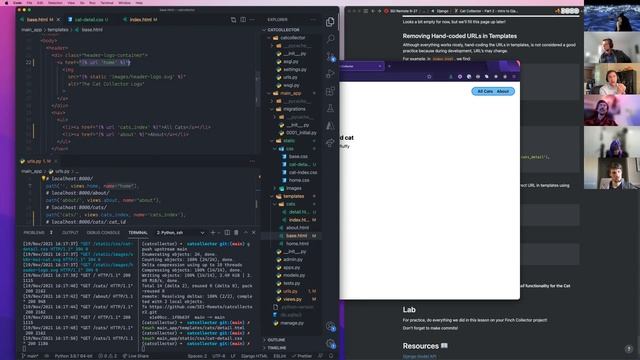This screenshot has height=360, width=640.
Task: Expand the images folder
Action: pyautogui.click(x=294, y=188)
